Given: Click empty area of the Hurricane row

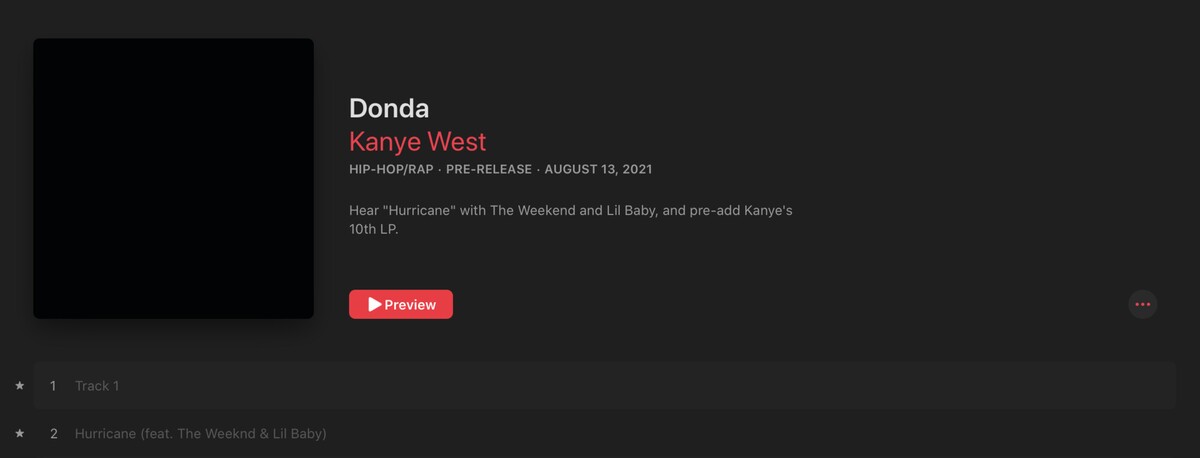Looking at the screenshot, I should tap(750, 434).
